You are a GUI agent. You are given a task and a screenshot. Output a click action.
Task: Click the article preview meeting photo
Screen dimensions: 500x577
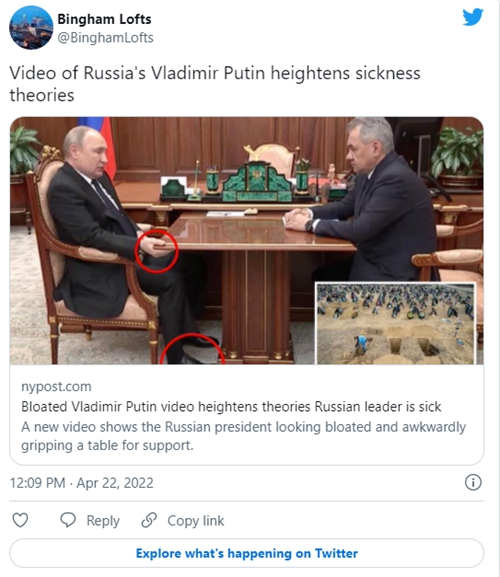click(247, 241)
